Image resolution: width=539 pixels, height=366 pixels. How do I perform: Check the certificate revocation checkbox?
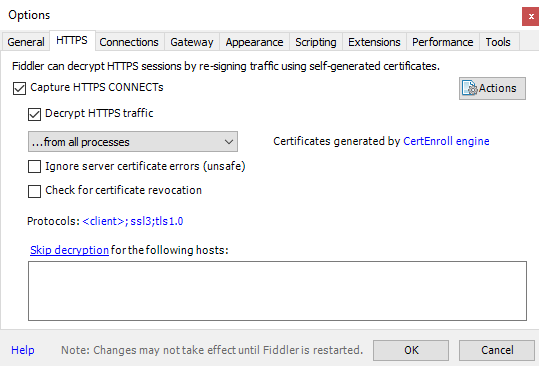coord(34,191)
